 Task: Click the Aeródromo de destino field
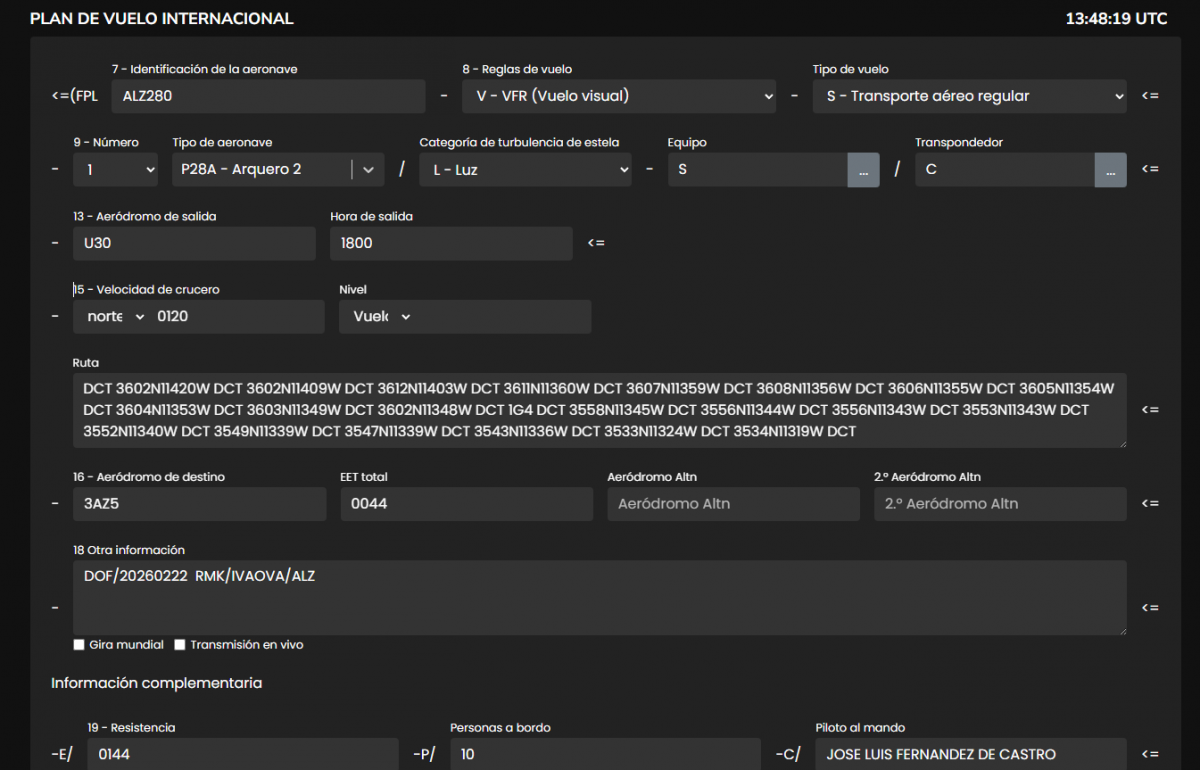[199, 504]
